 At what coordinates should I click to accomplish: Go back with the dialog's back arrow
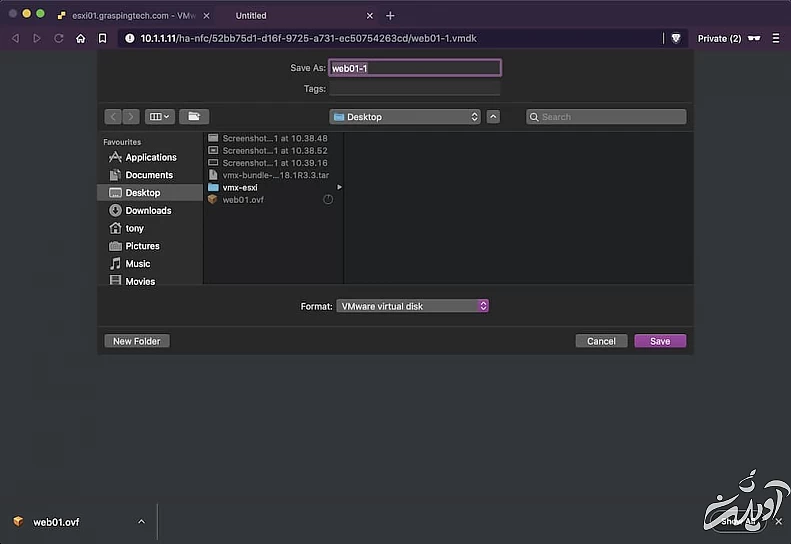pos(112,117)
